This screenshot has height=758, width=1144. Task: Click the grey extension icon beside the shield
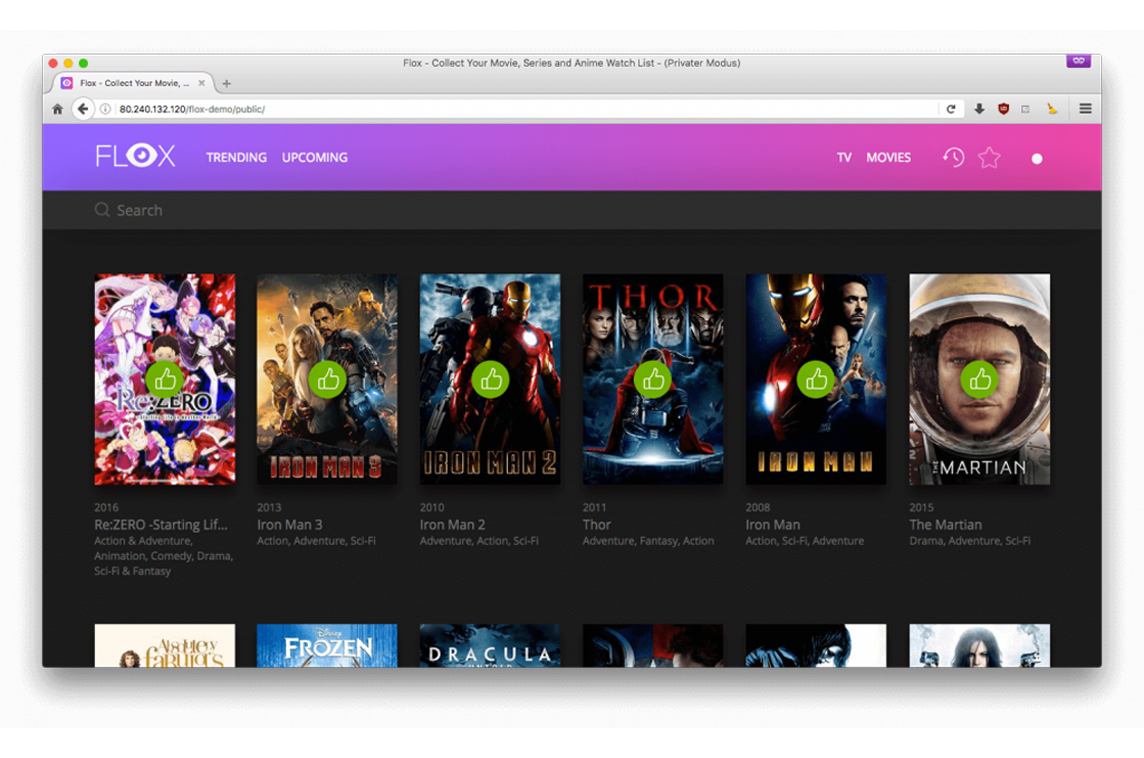point(1025,109)
